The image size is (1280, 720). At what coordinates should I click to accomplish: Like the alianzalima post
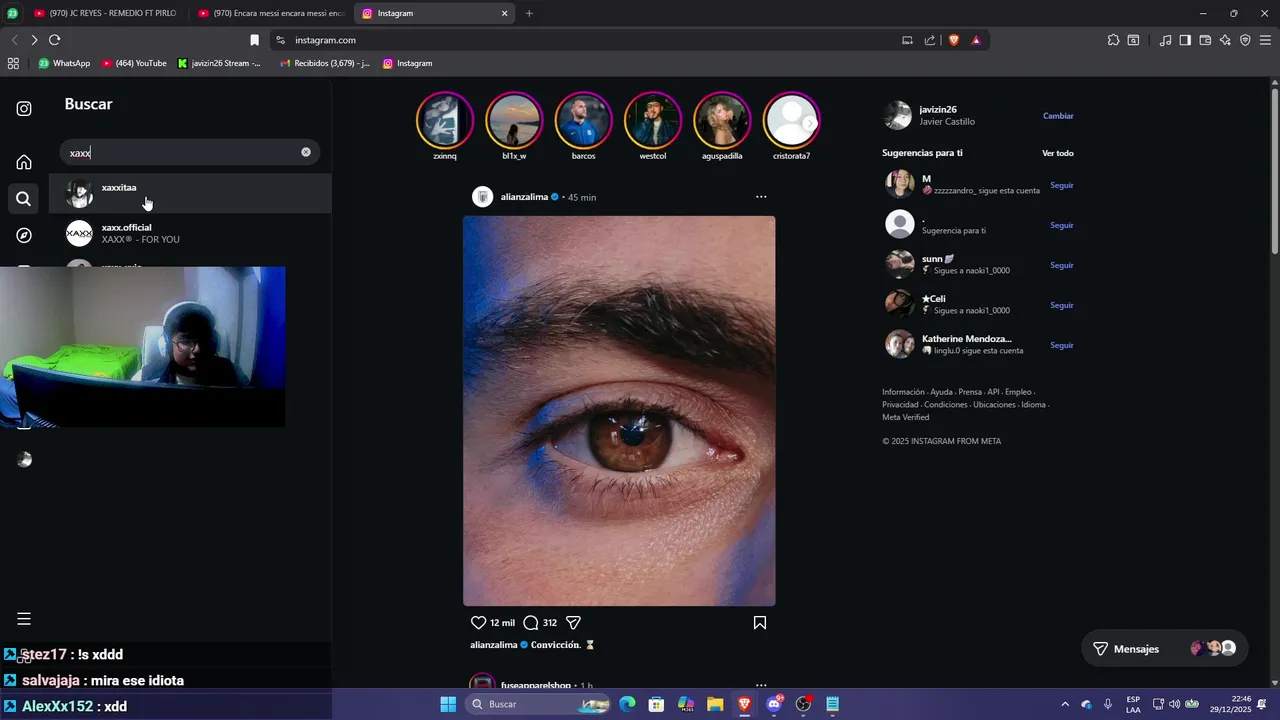point(478,622)
